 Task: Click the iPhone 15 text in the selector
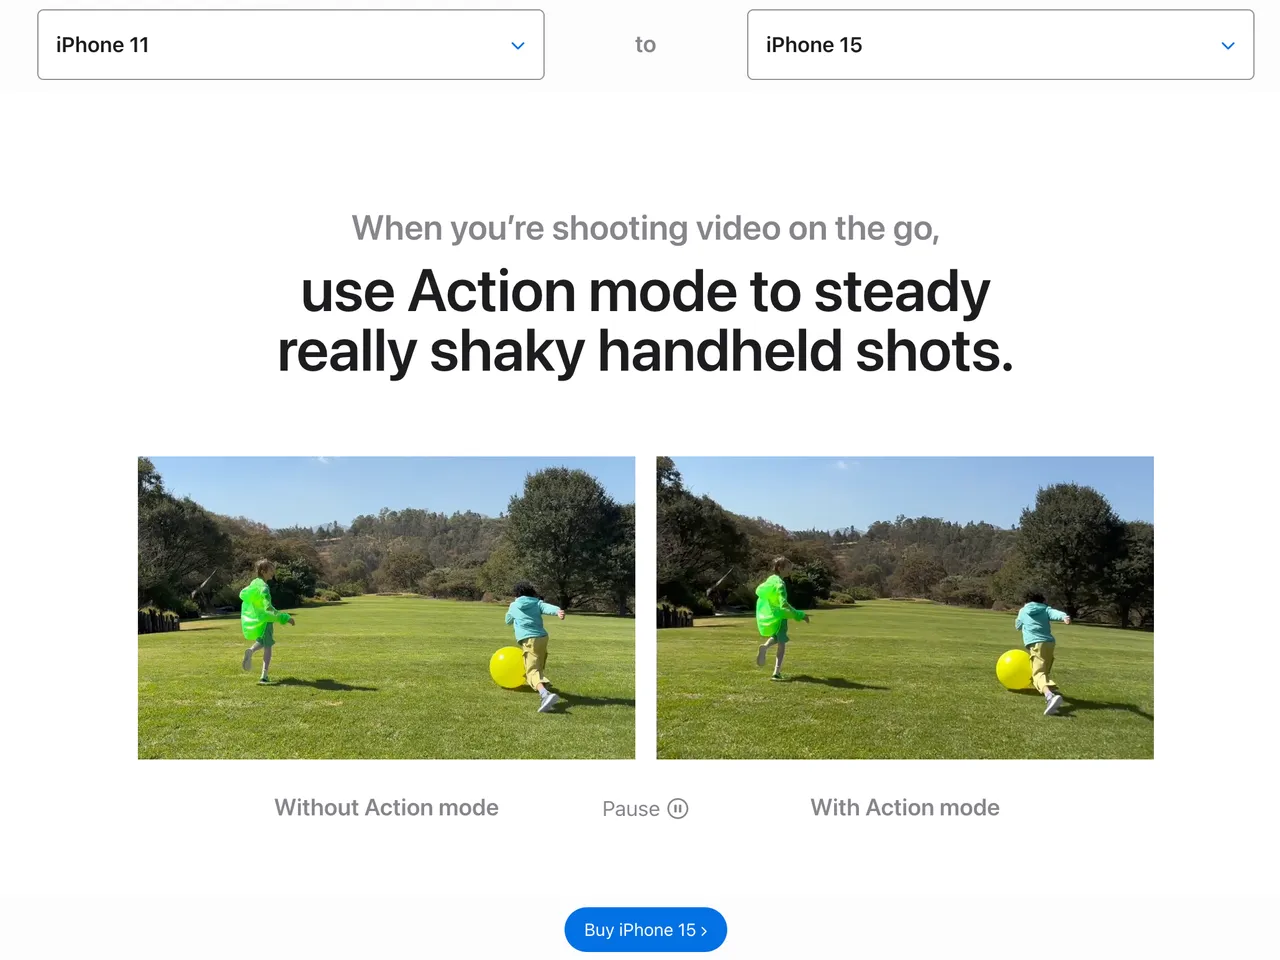(x=814, y=45)
